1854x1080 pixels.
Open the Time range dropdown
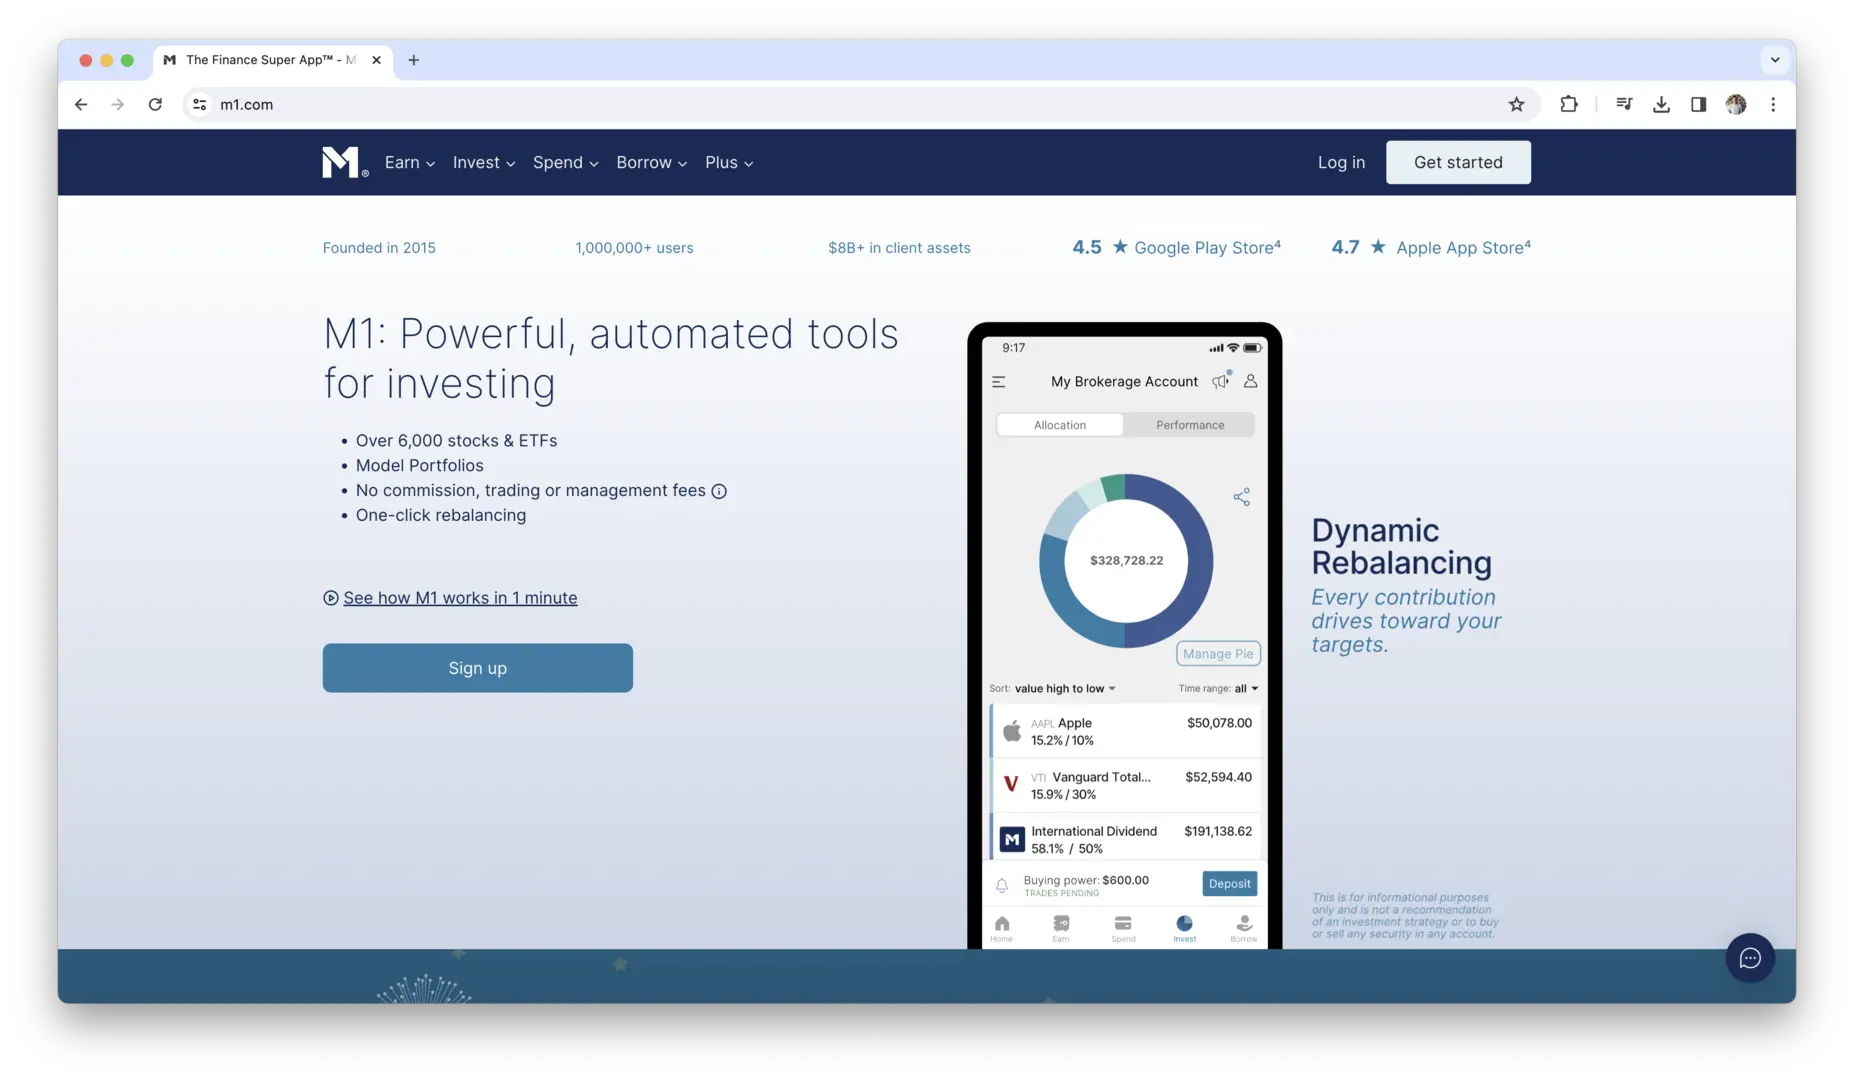[1218, 689]
